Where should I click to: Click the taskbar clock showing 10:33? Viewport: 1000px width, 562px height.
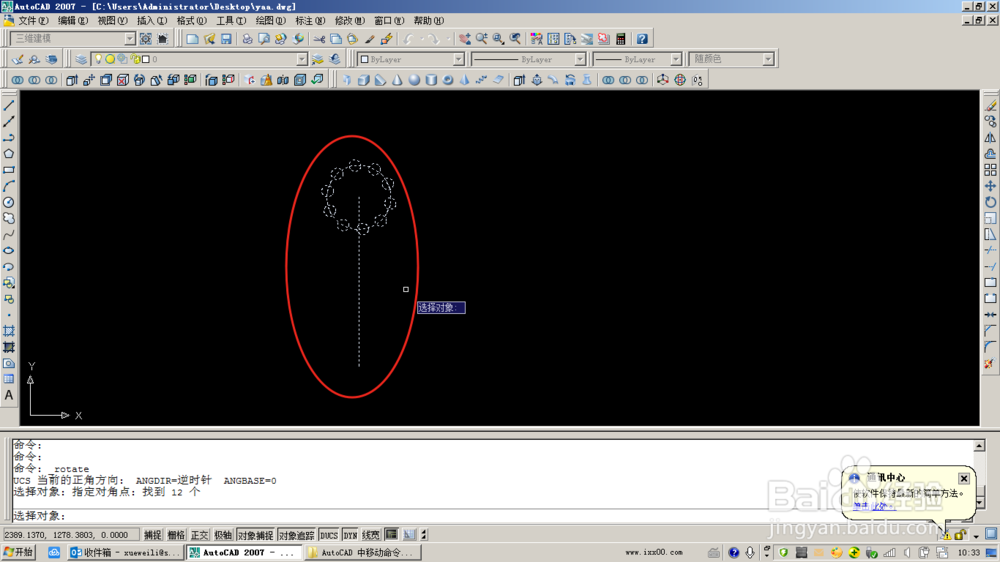tap(969, 552)
